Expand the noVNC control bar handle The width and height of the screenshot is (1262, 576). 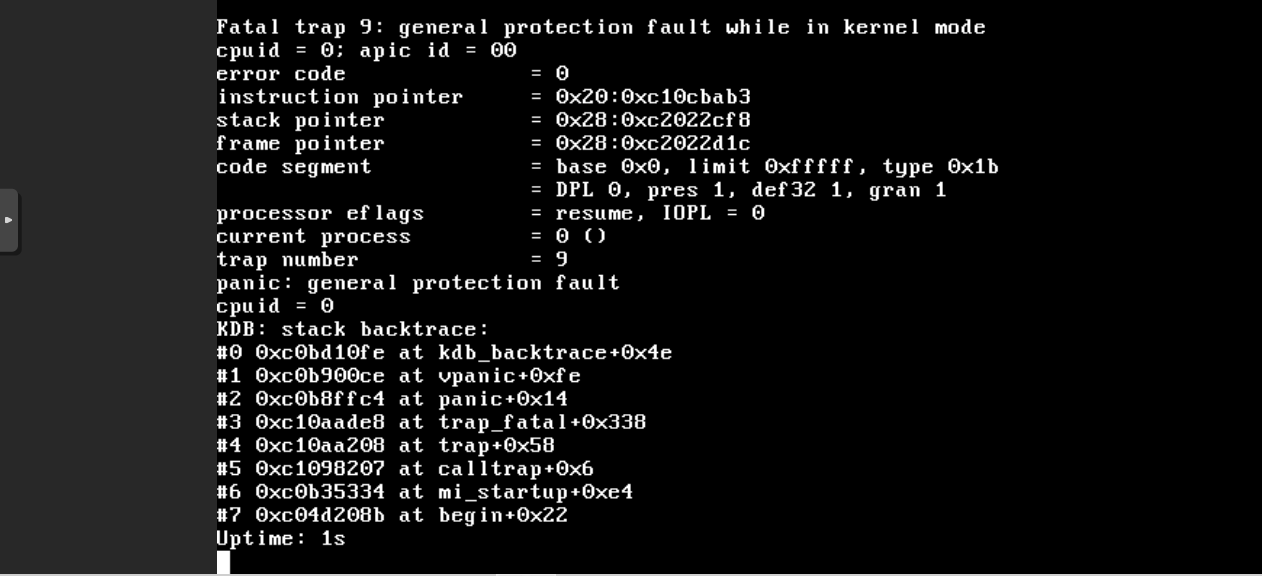[9, 220]
